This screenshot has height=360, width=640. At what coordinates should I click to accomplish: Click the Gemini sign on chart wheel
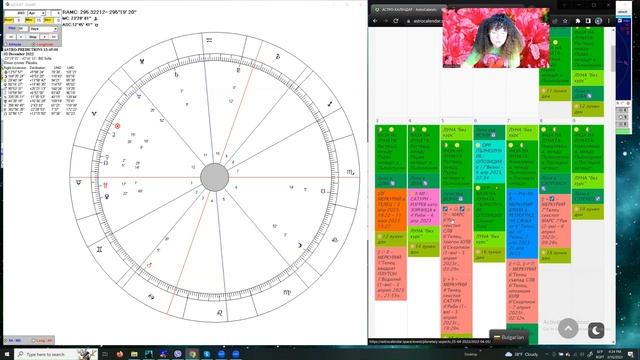coord(99,249)
